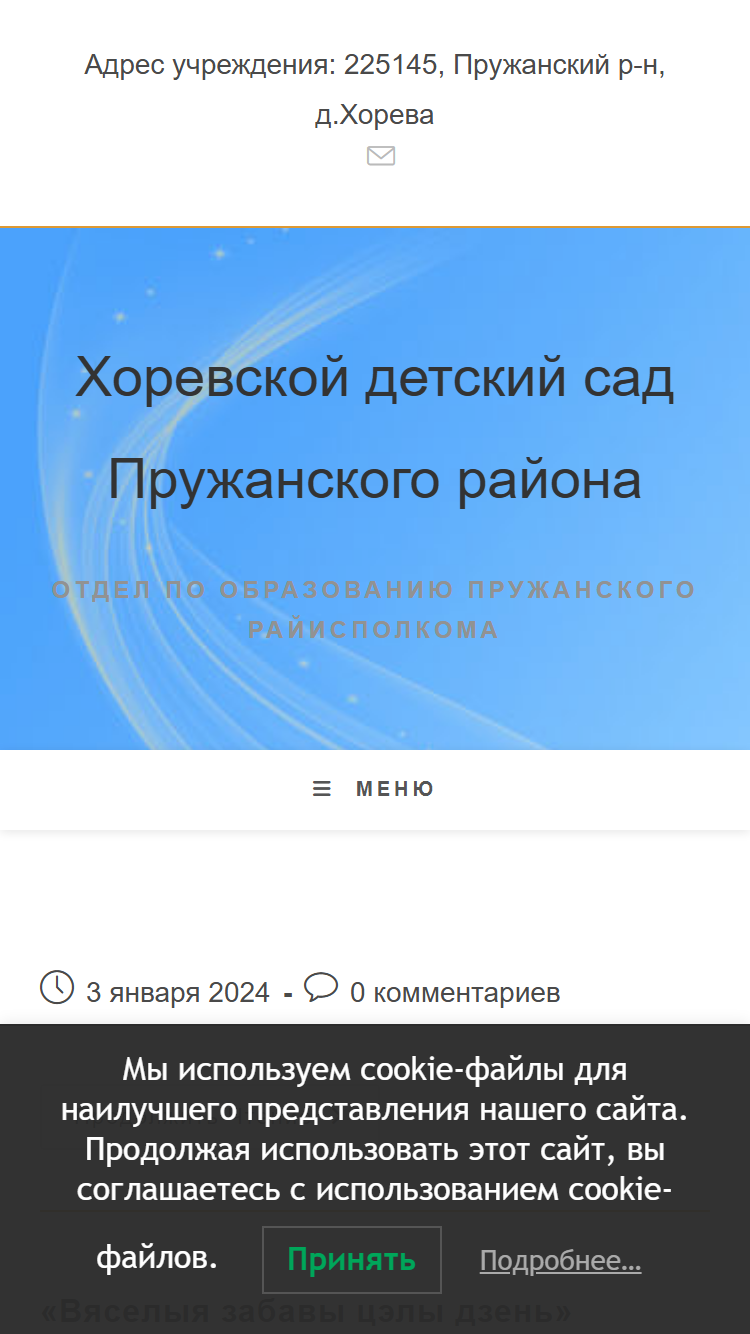Click the 3 января 2024 date
This screenshot has height=1334, width=750.
pyautogui.click(x=178, y=993)
